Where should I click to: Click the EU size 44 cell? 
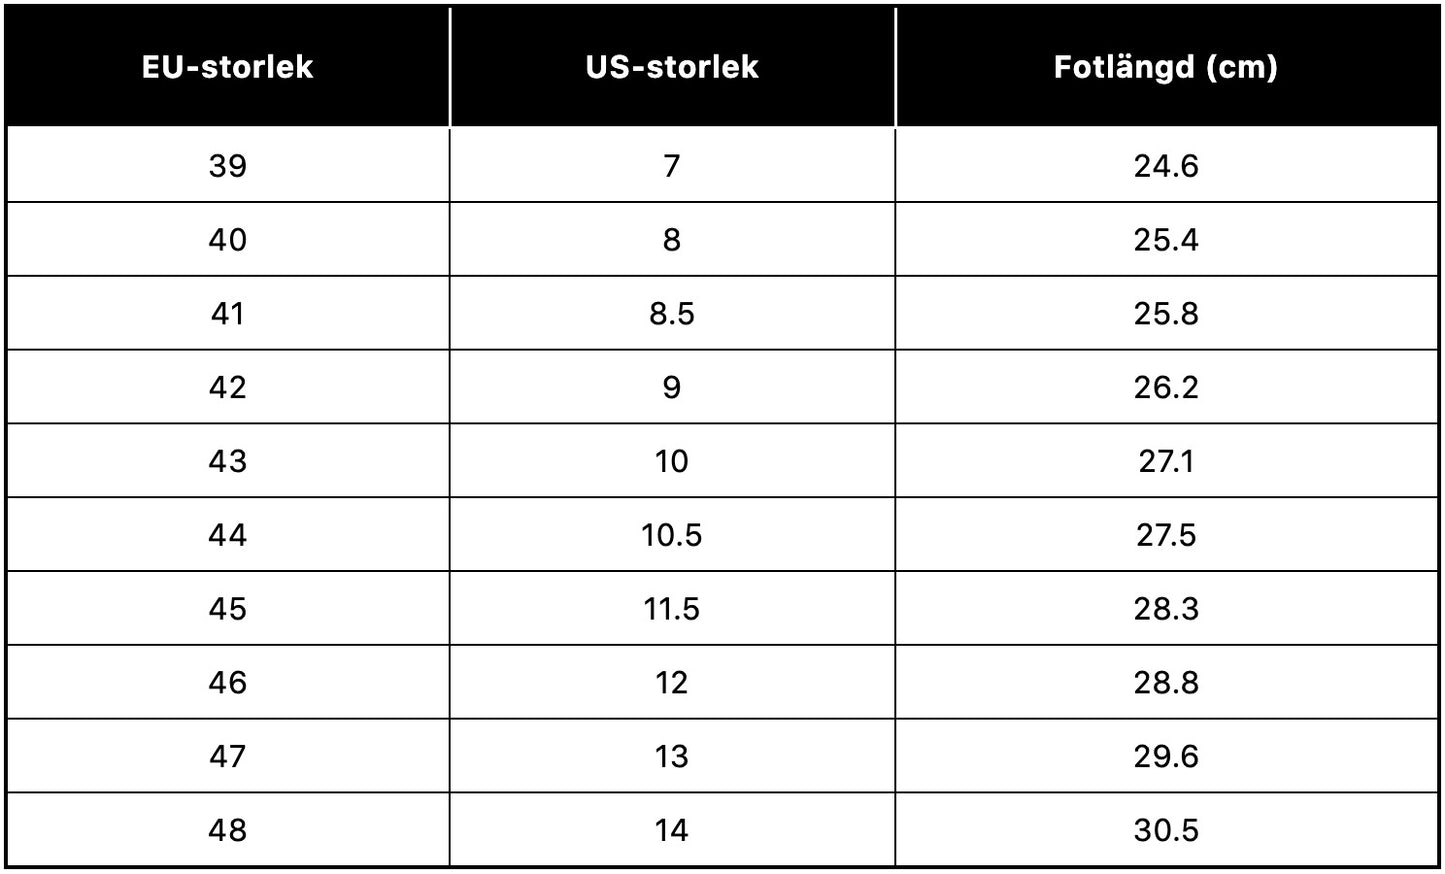[x=228, y=535]
